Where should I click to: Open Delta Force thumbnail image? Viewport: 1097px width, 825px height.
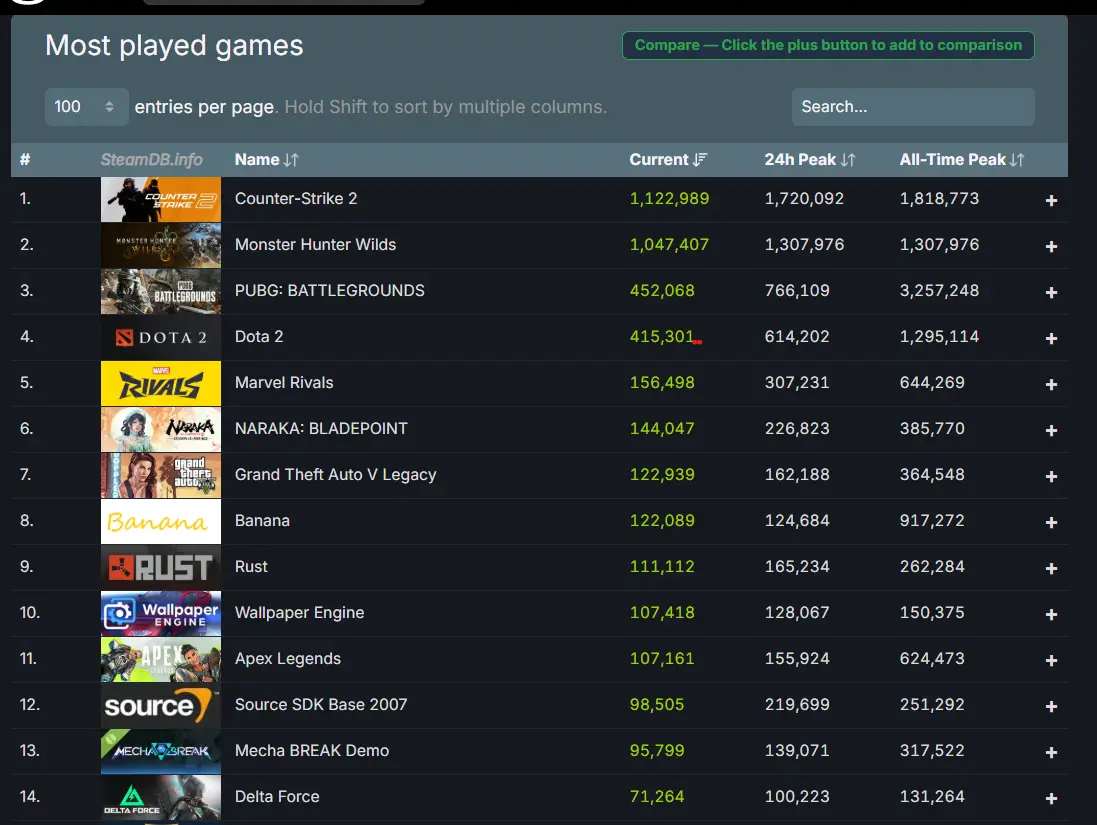[x=161, y=798]
